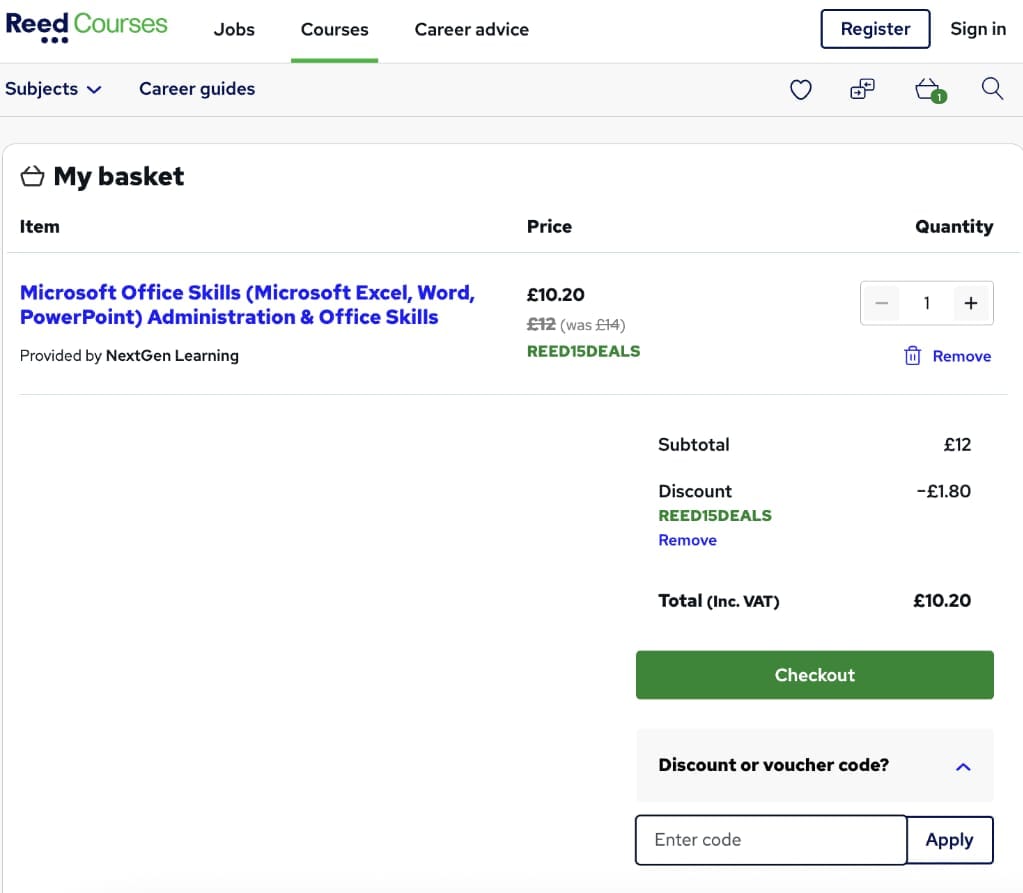
Task: Open the basket icon with 1 item
Action: click(930, 90)
